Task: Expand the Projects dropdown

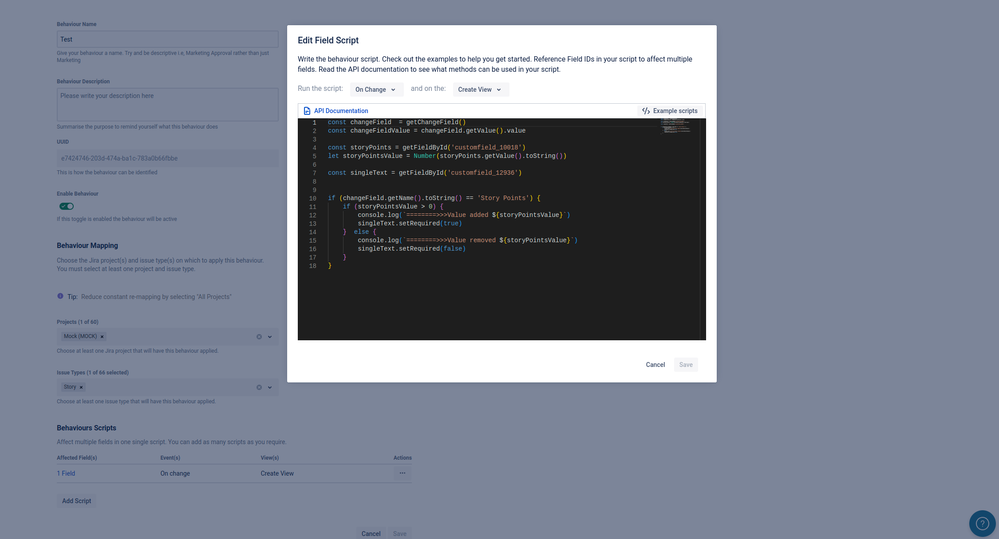Action: pos(270,336)
